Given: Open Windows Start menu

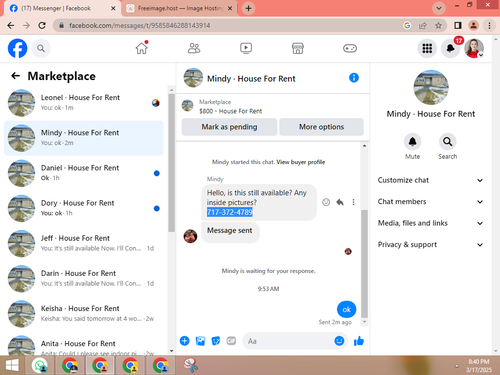Looking at the screenshot, I should [x=12, y=366].
